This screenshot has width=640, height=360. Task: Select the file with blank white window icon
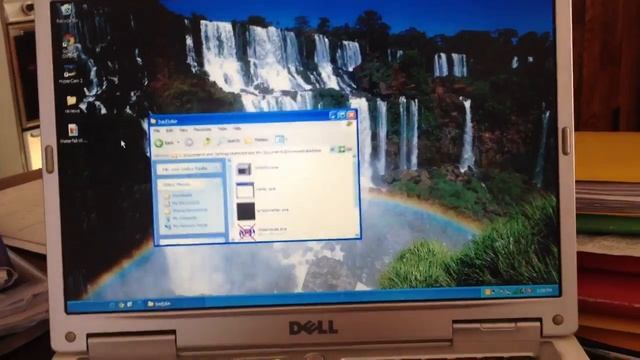245,191
